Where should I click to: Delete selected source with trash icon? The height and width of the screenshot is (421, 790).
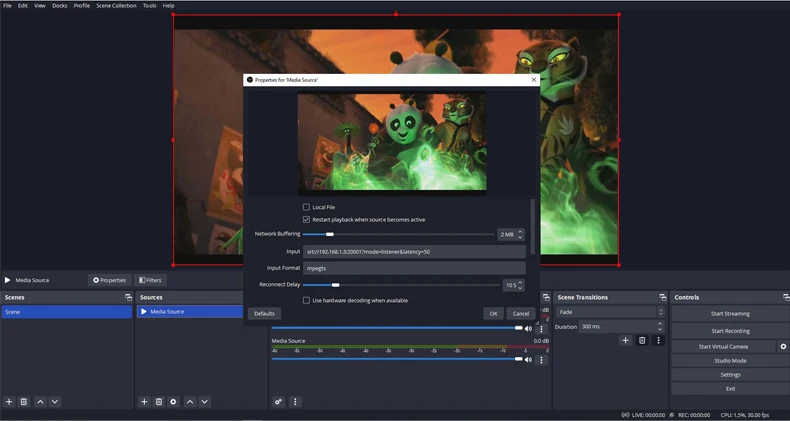click(158, 402)
